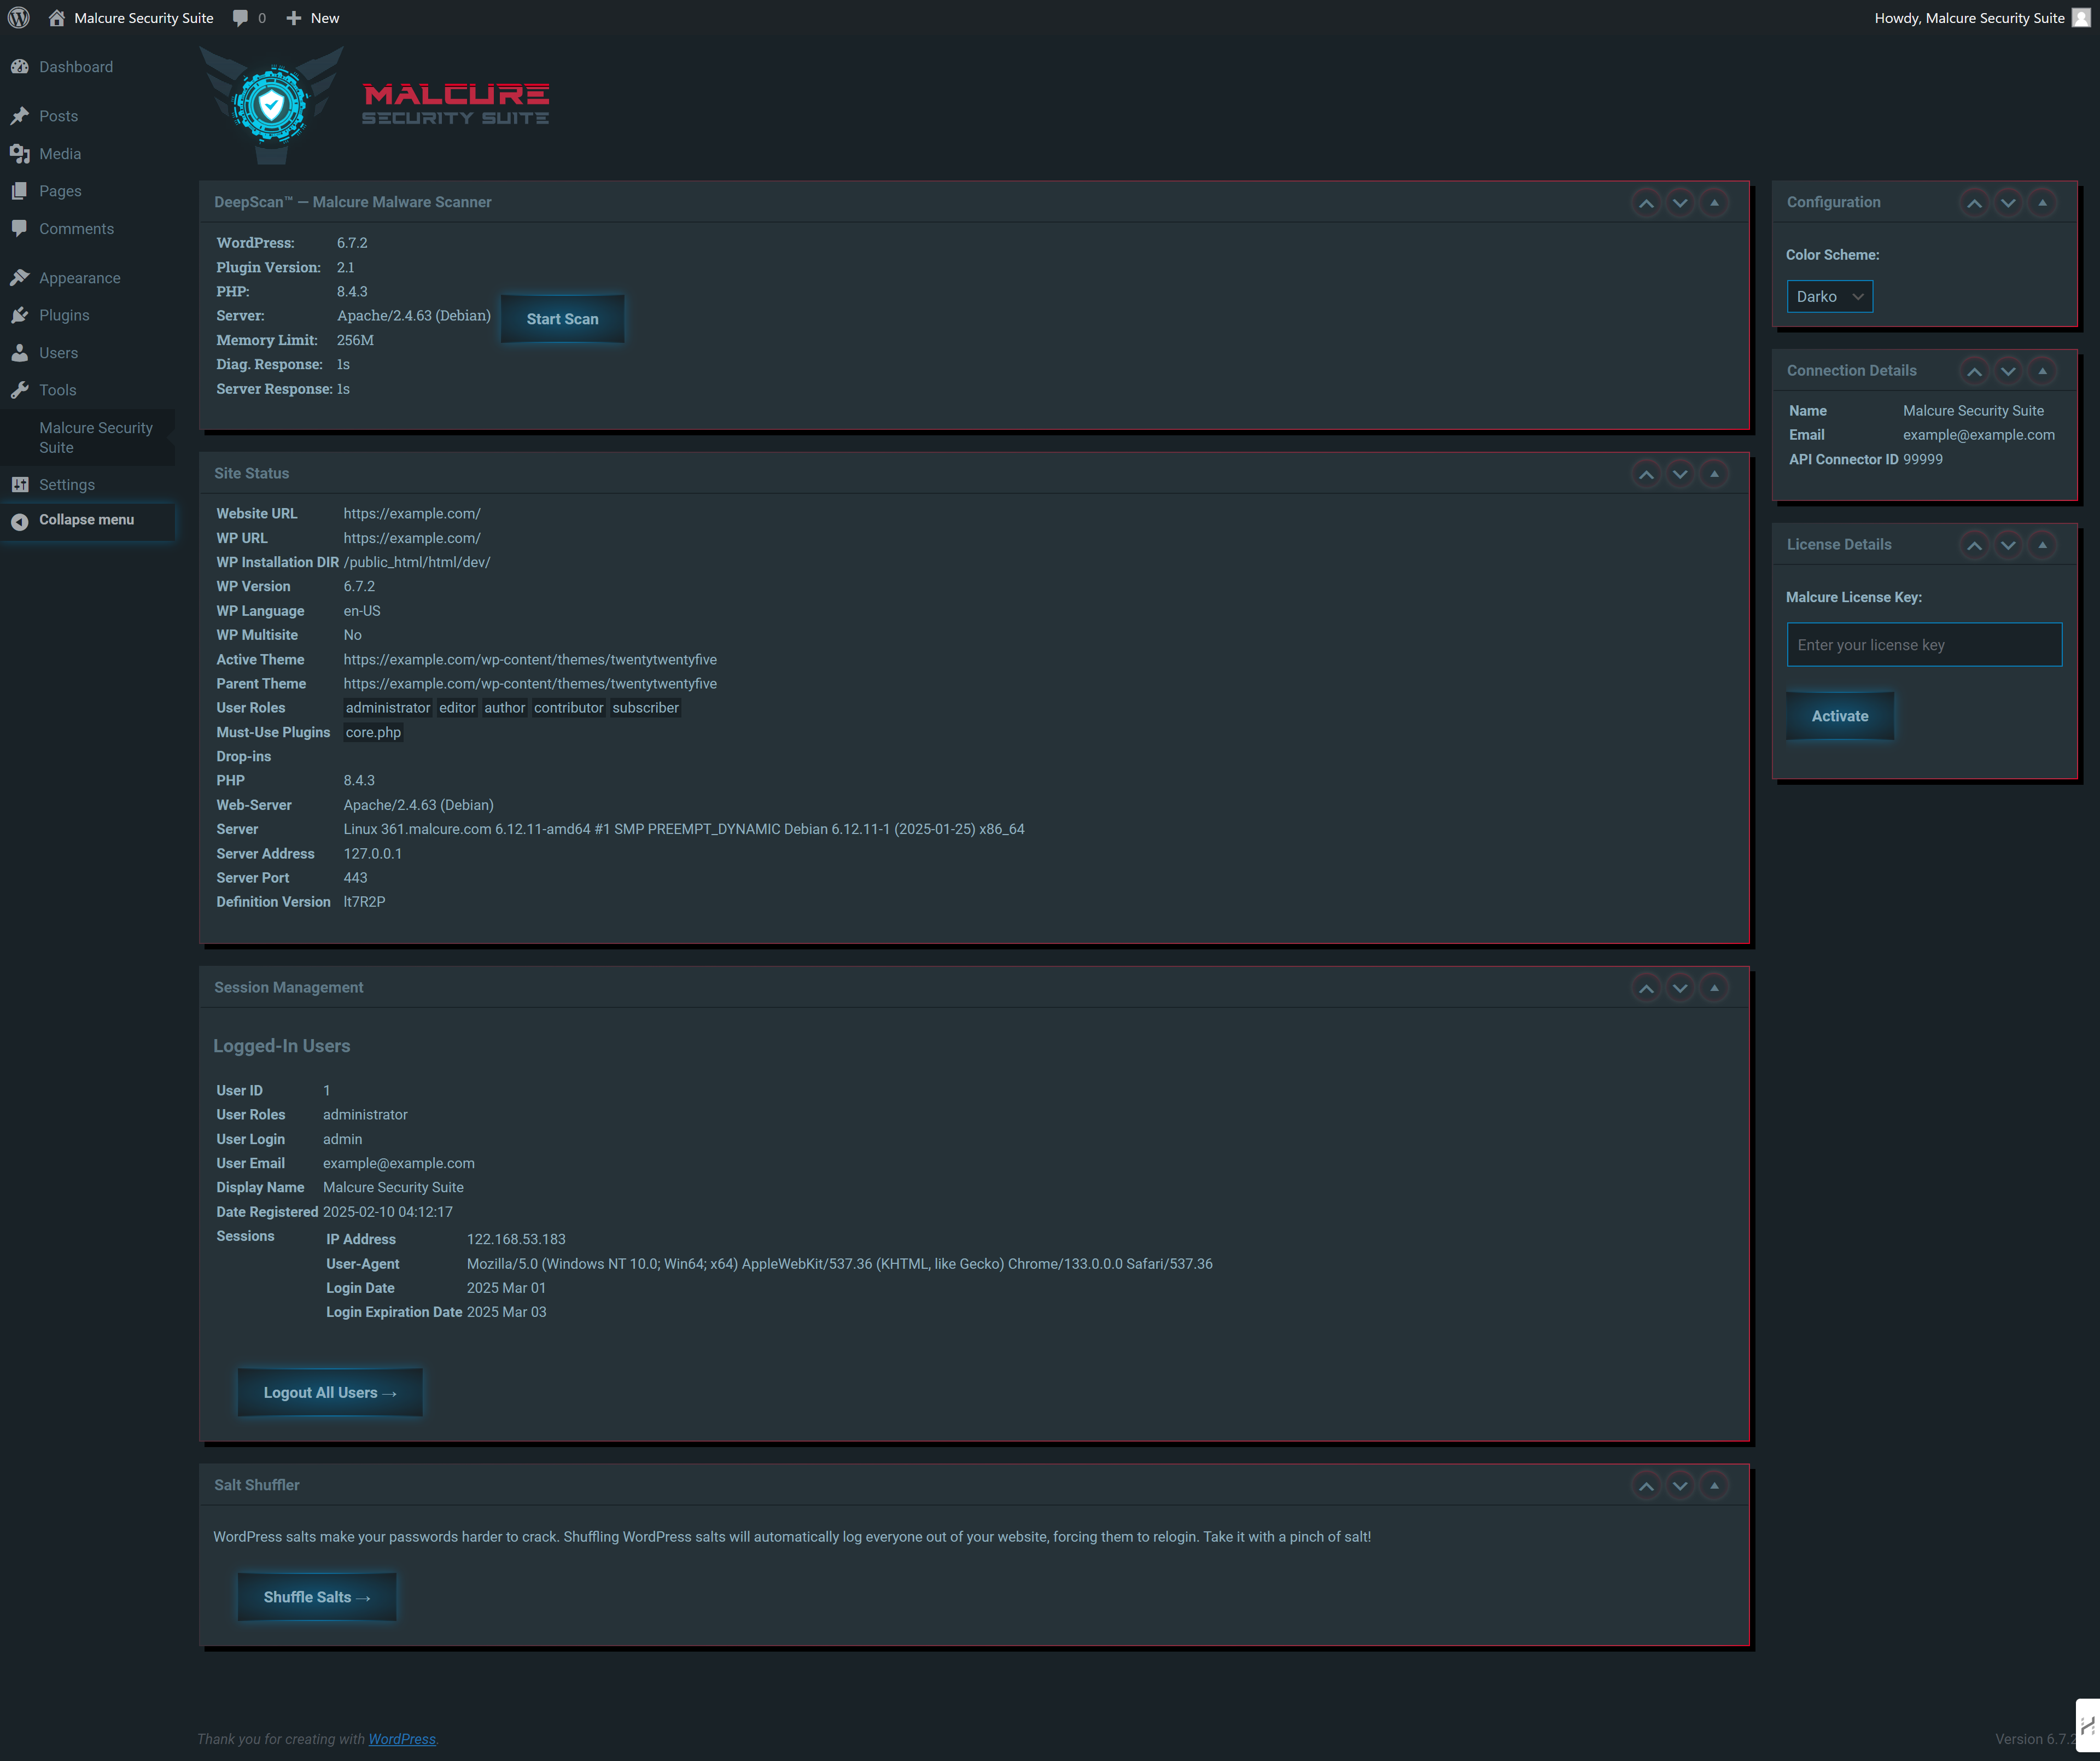Click the Shuffle Salts button
This screenshot has height=1761, width=2100.
(316, 1597)
